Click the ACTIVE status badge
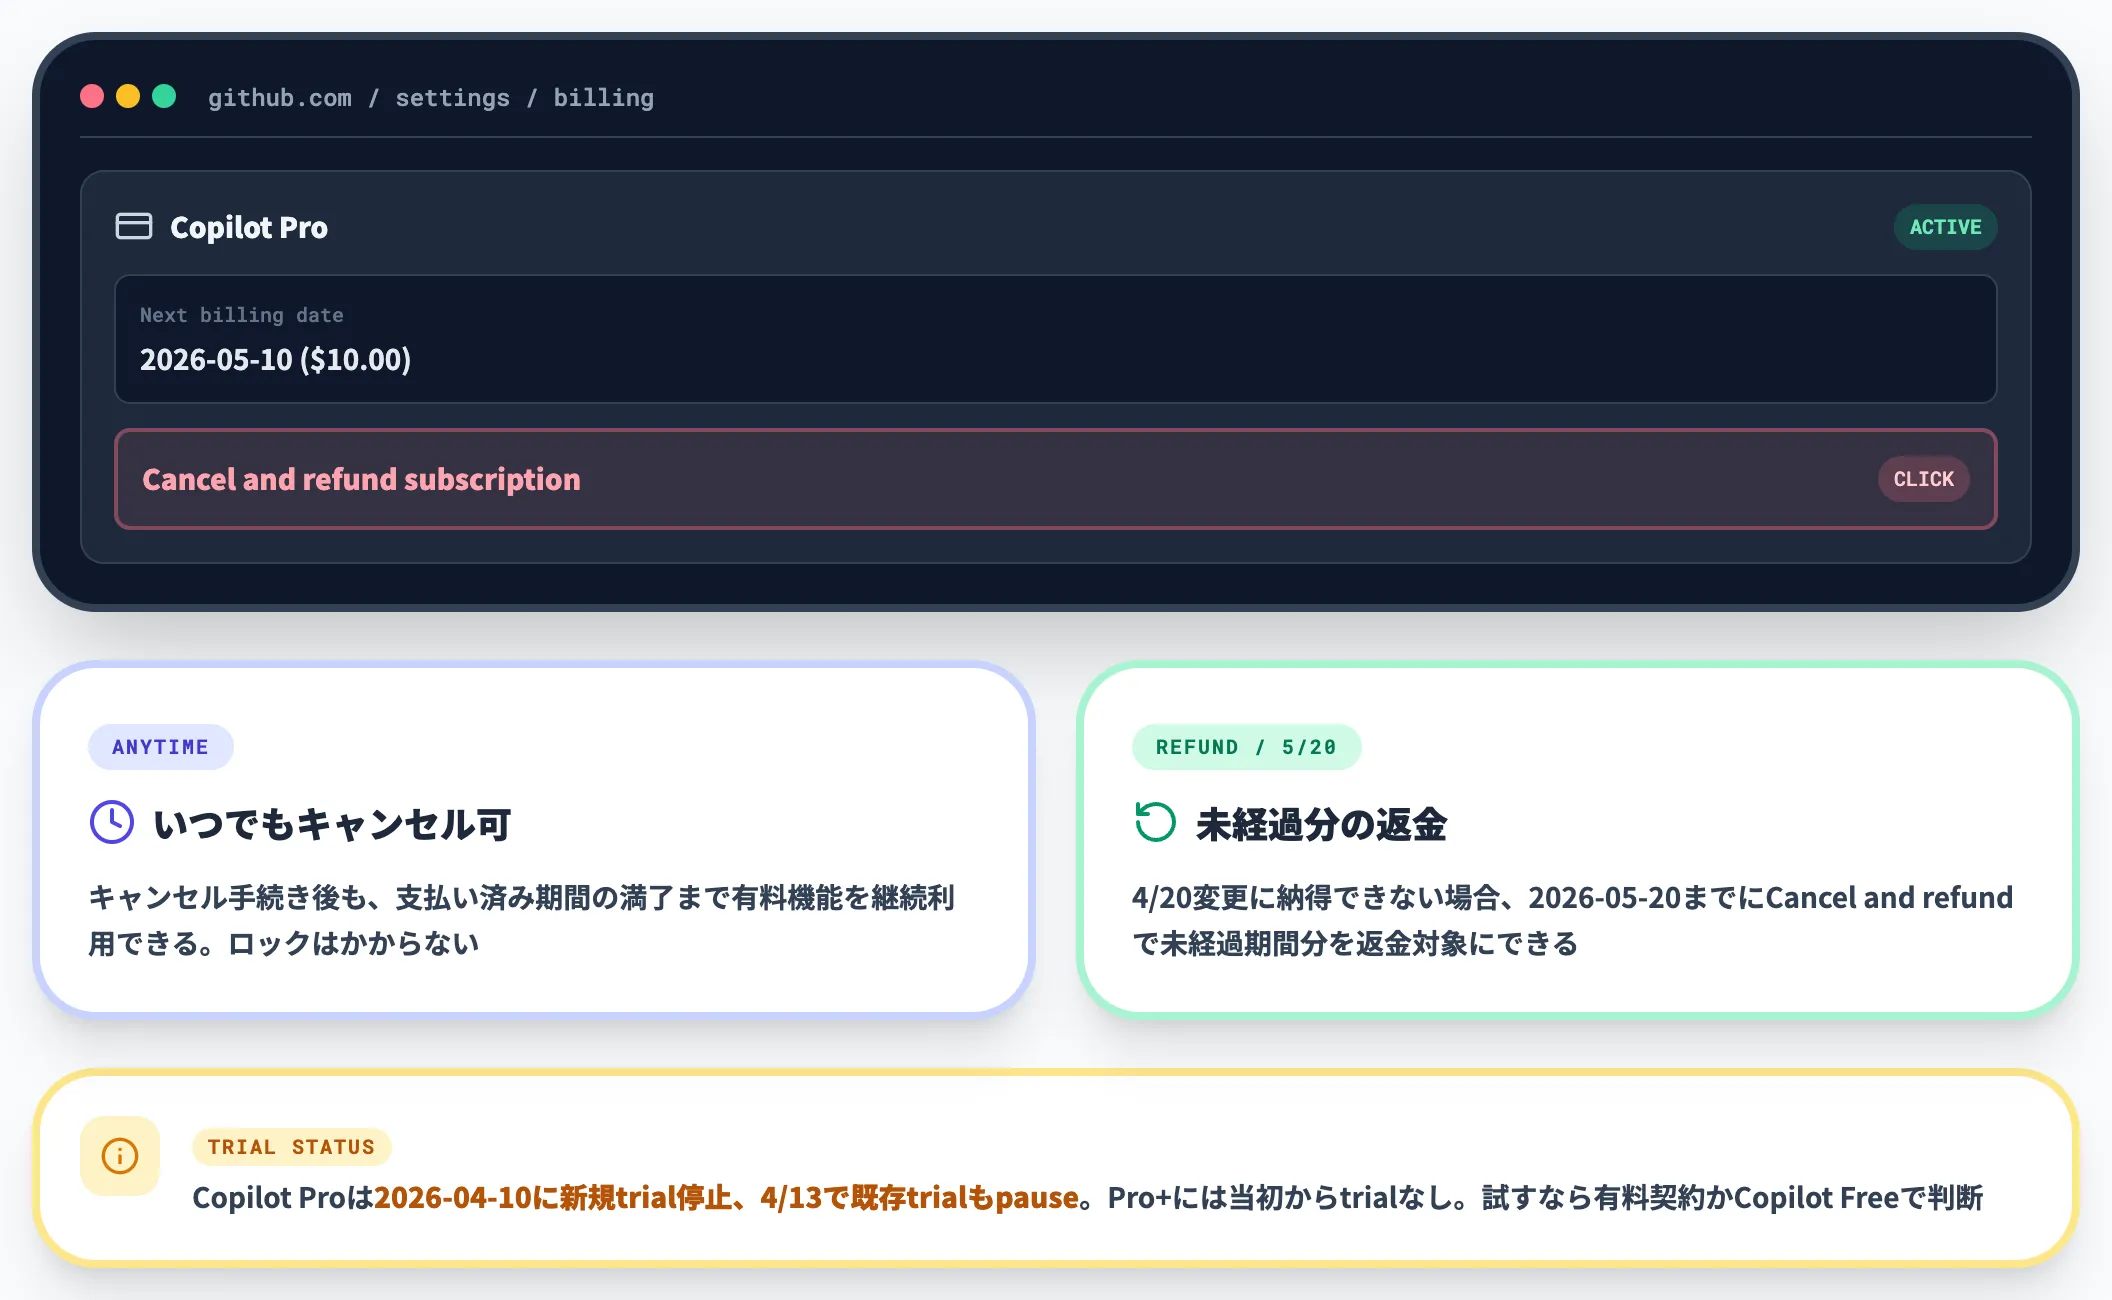 pos(1945,227)
